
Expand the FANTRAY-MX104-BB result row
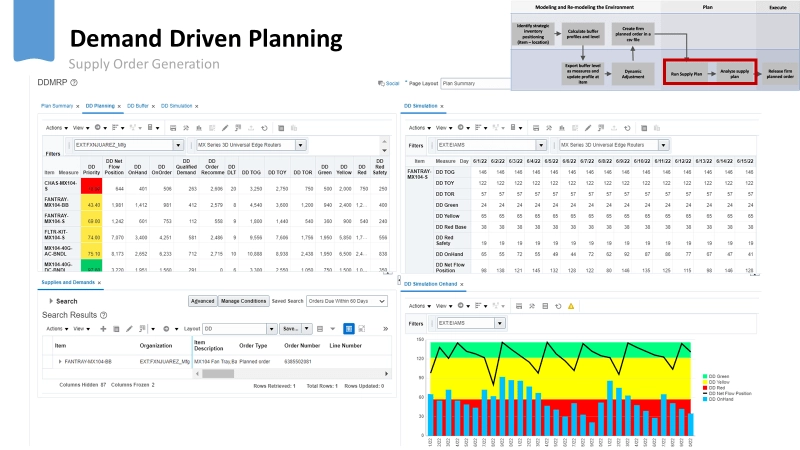point(58,359)
